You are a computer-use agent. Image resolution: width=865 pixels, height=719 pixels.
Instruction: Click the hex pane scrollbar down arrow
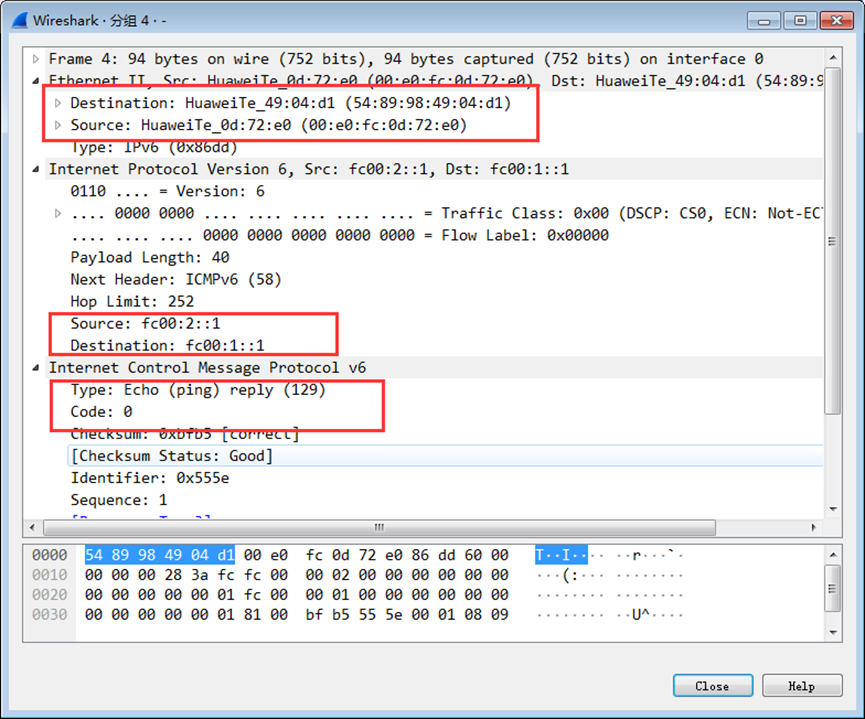click(833, 633)
